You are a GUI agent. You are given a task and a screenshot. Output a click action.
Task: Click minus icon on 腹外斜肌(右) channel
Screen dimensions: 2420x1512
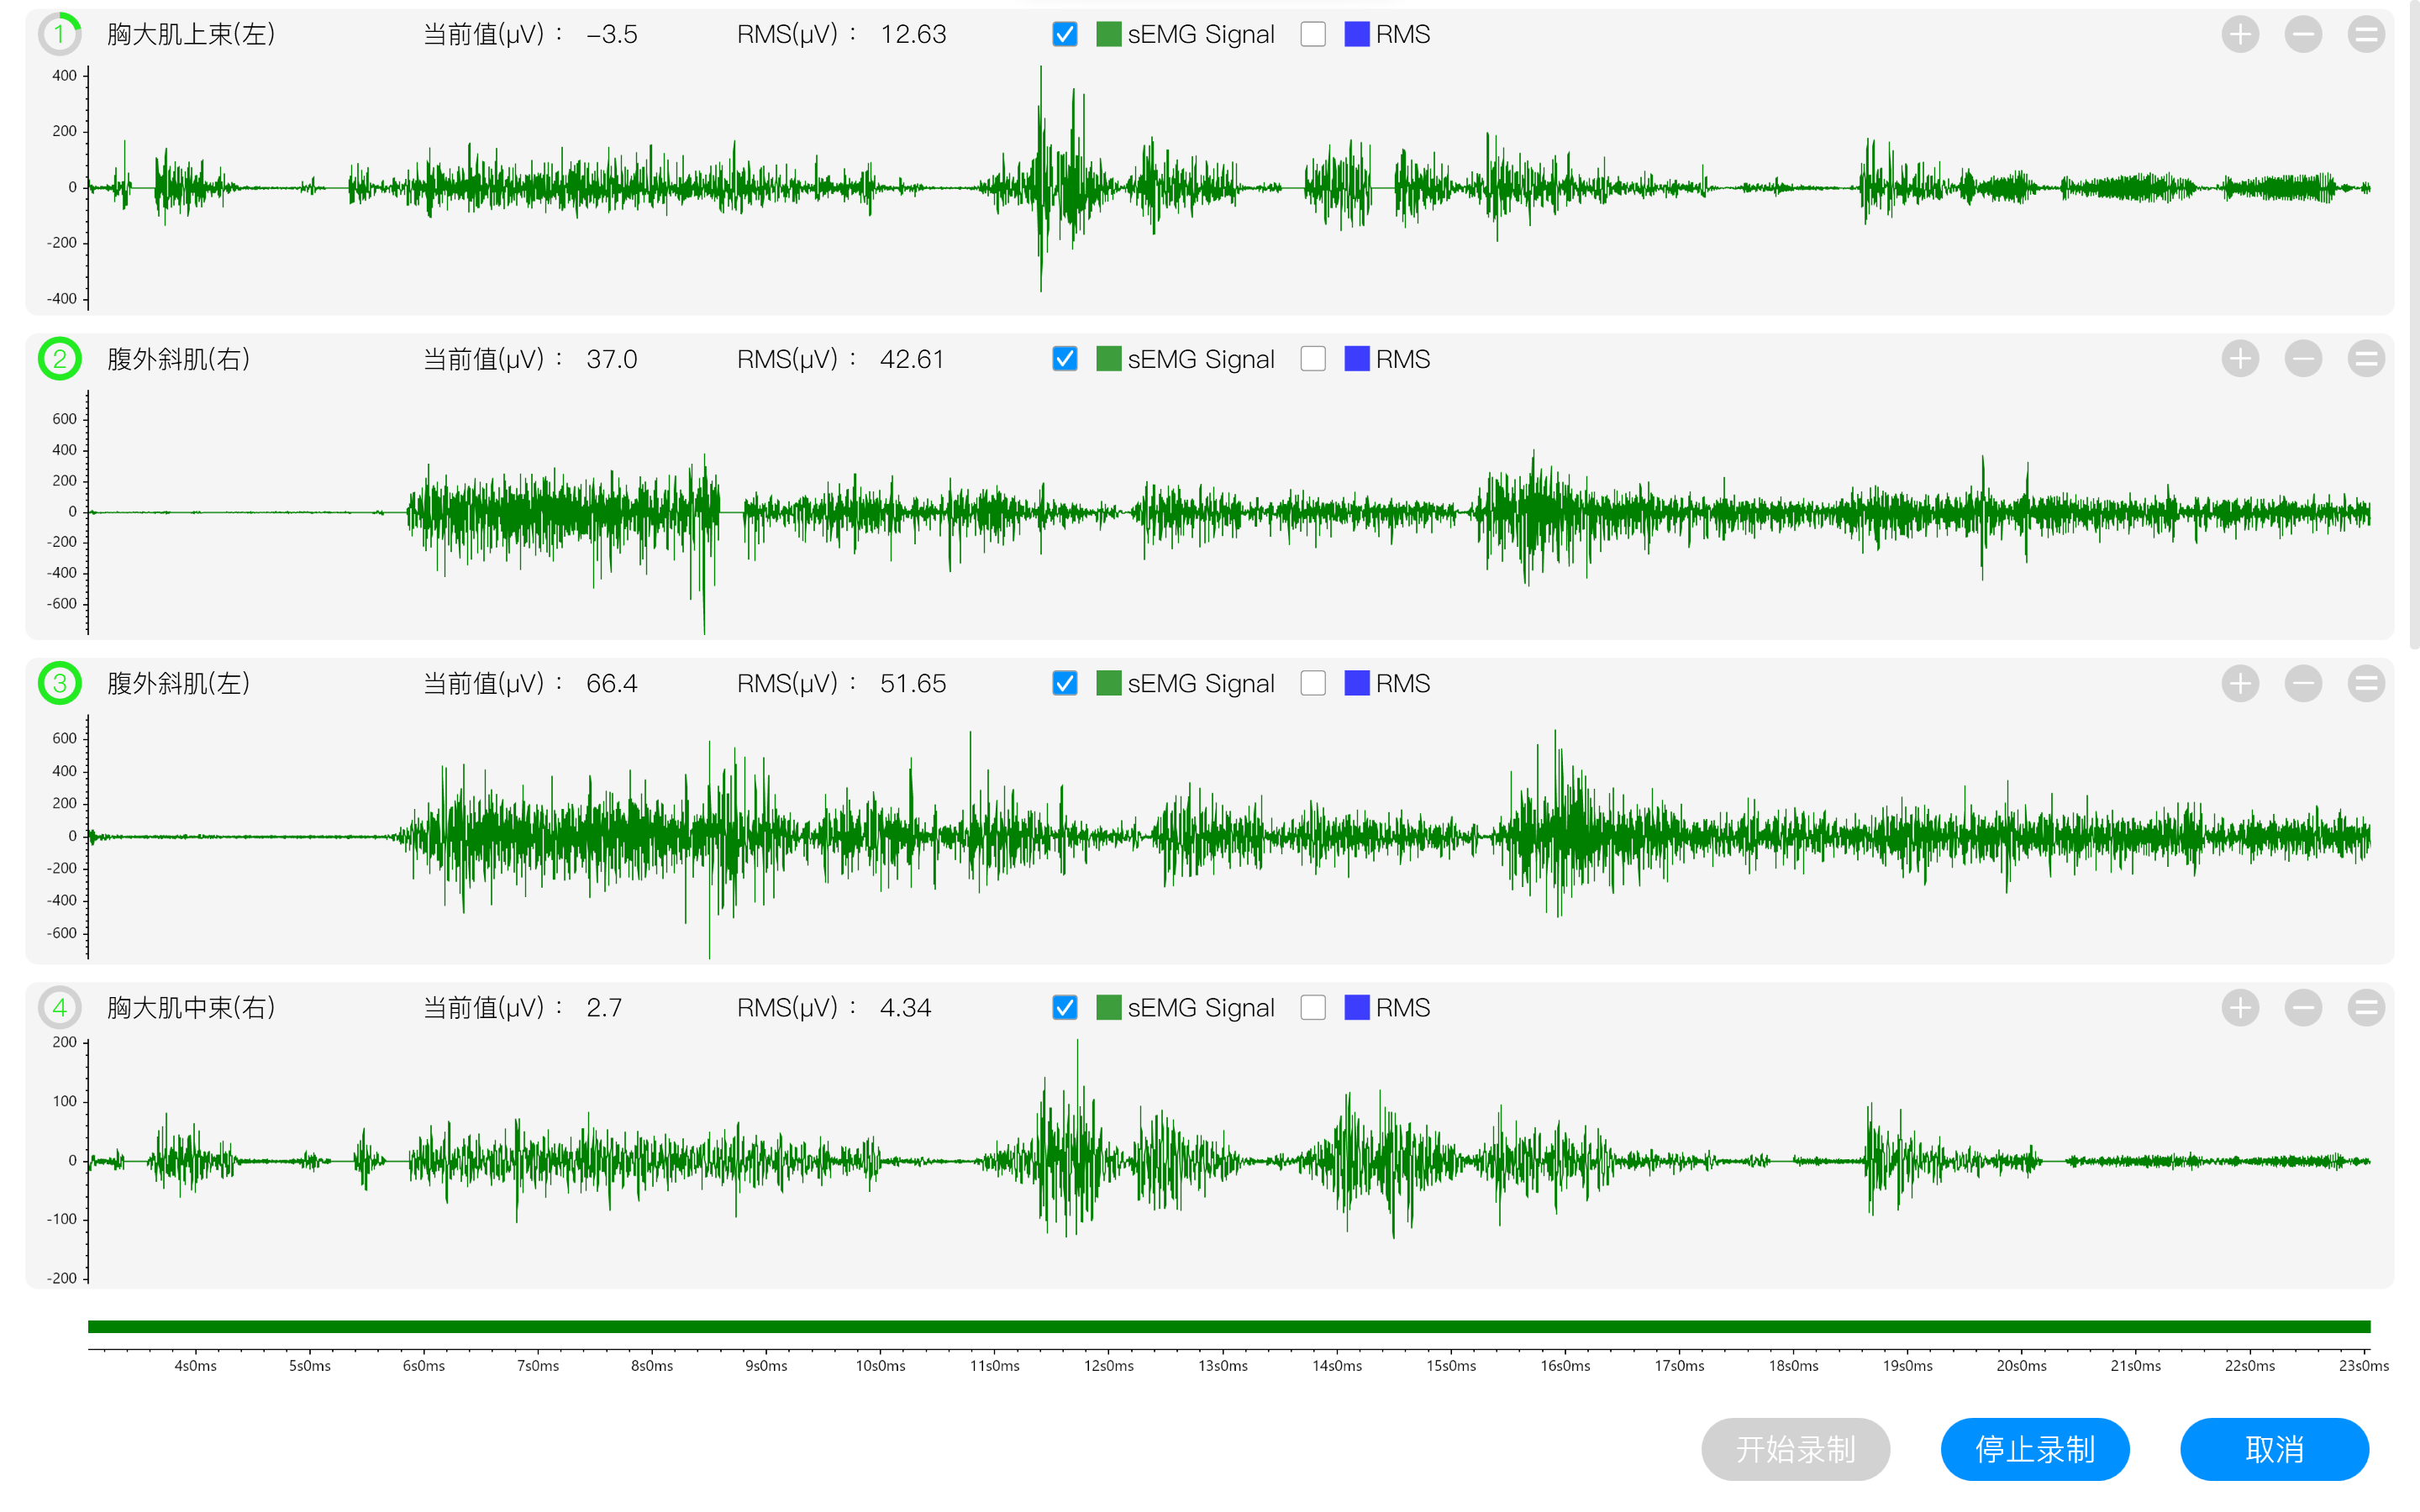click(2303, 358)
